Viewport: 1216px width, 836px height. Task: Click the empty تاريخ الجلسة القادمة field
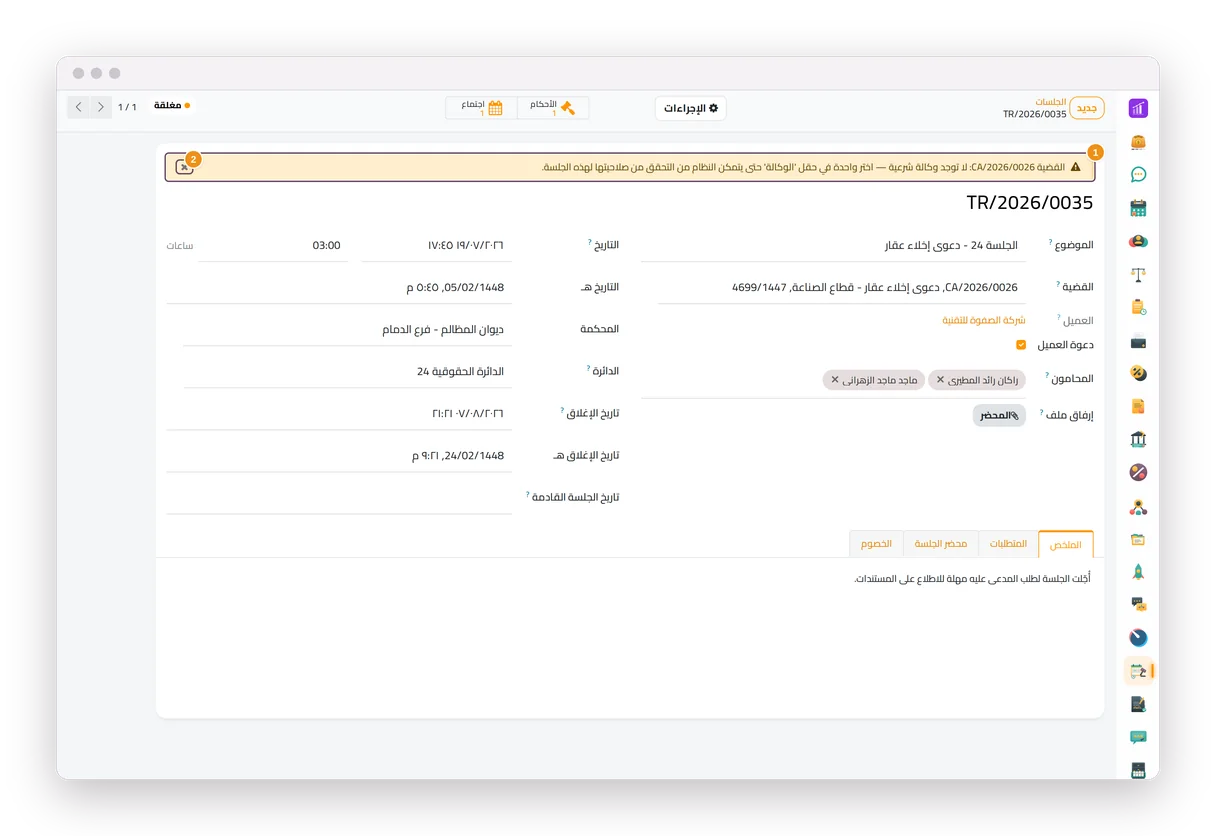339,498
